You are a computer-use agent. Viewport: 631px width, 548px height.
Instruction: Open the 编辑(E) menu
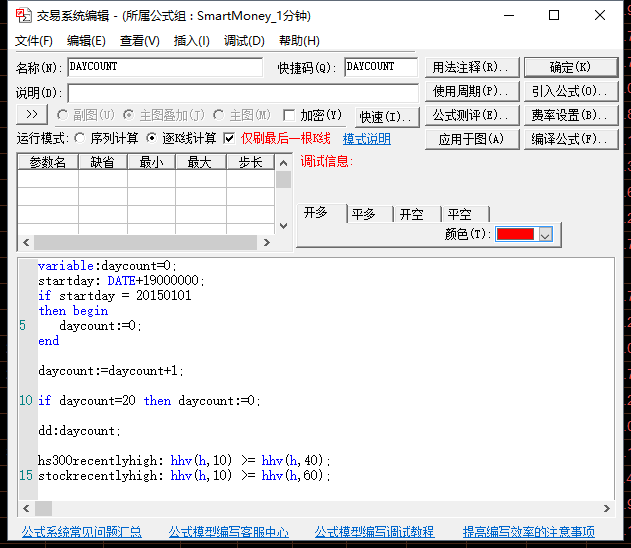click(86, 41)
